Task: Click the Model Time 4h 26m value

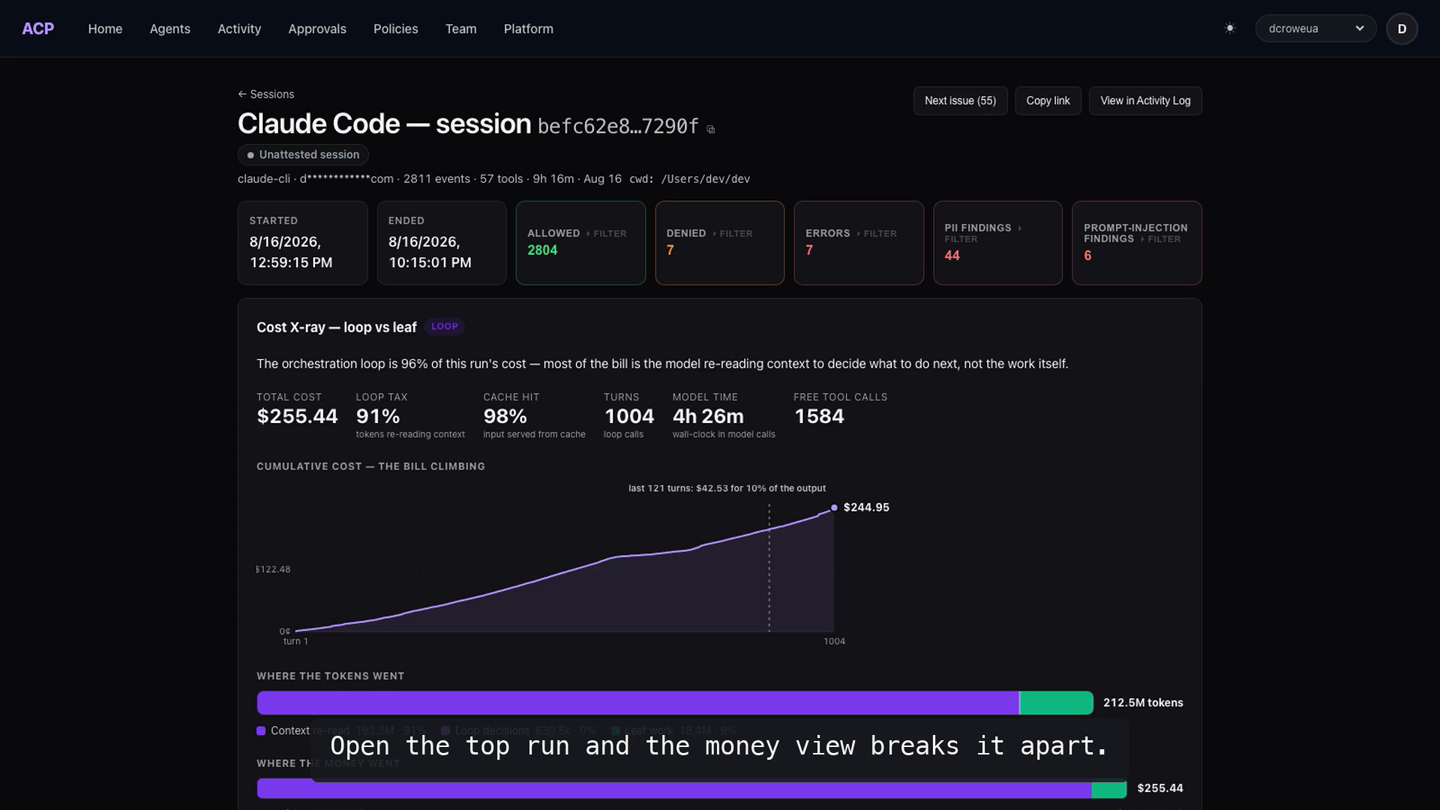Action: (708, 416)
